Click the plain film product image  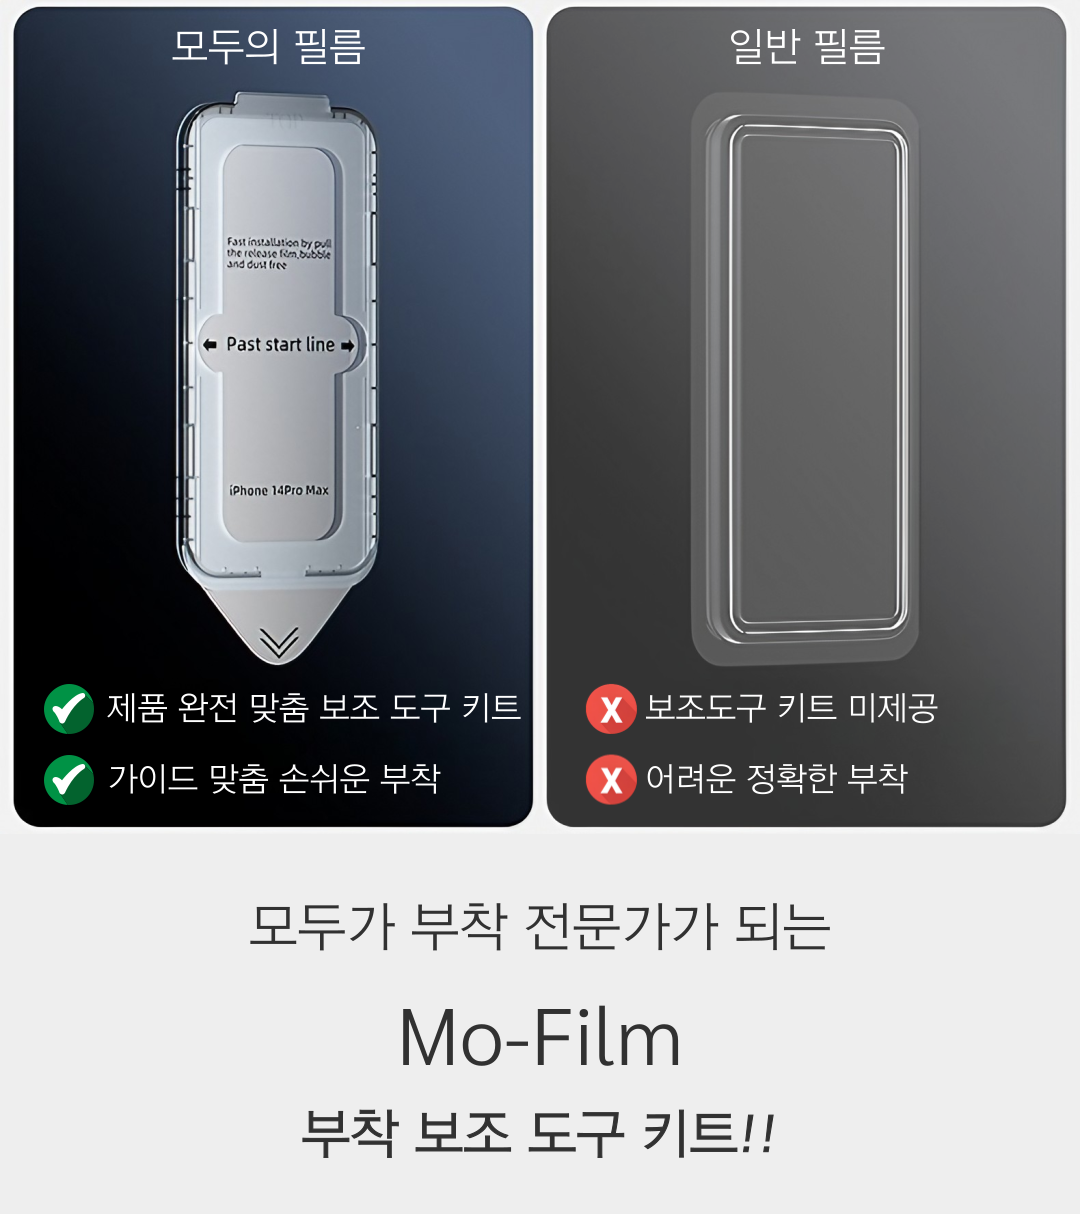(x=805, y=380)
